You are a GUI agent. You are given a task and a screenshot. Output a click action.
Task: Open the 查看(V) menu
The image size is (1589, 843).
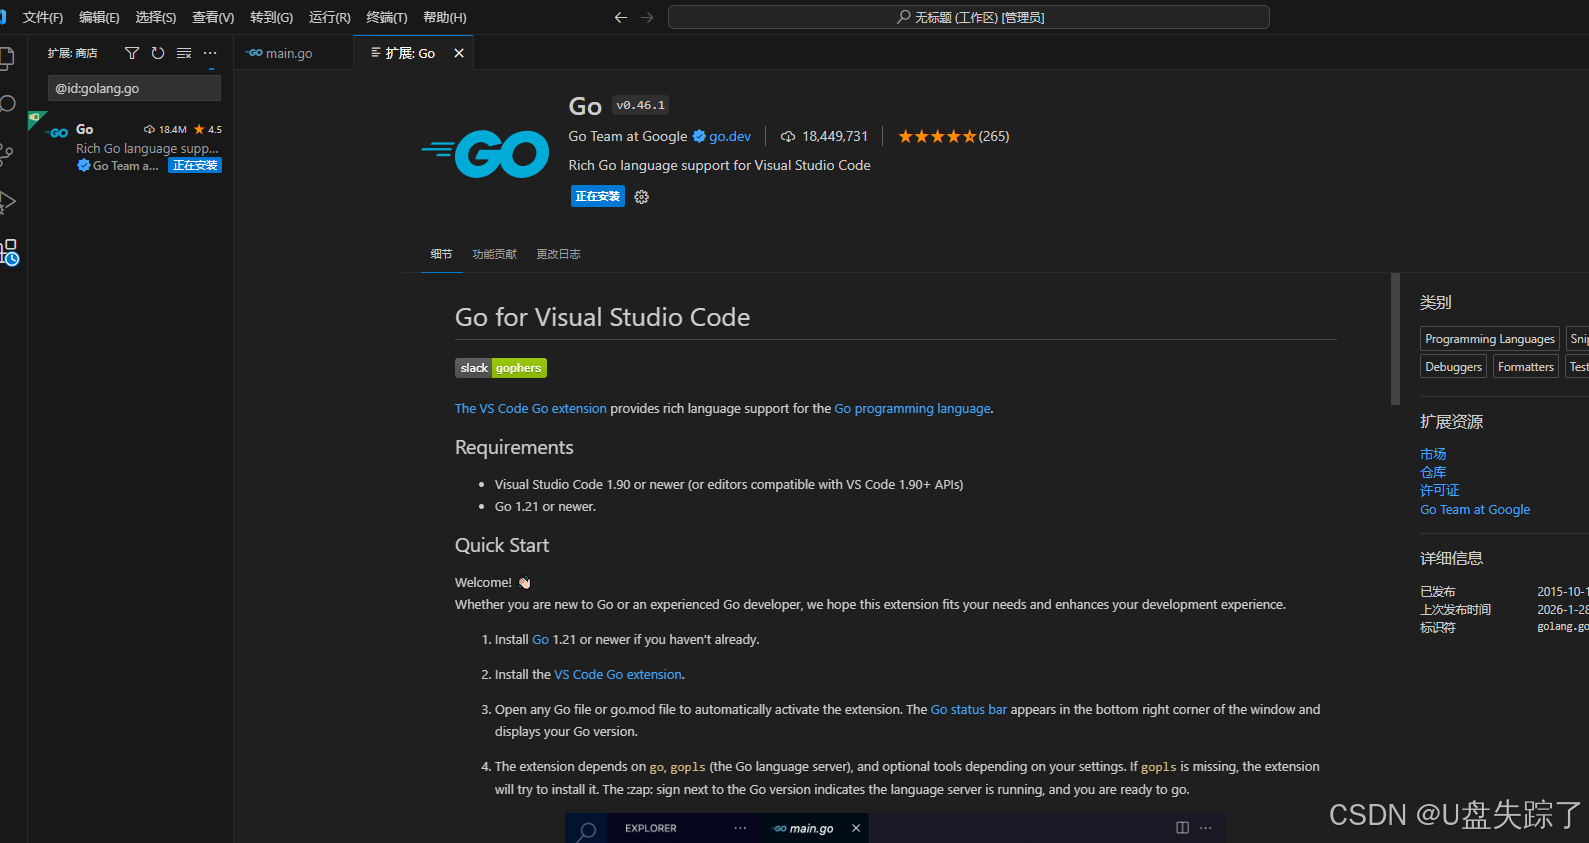click(213, 17)
